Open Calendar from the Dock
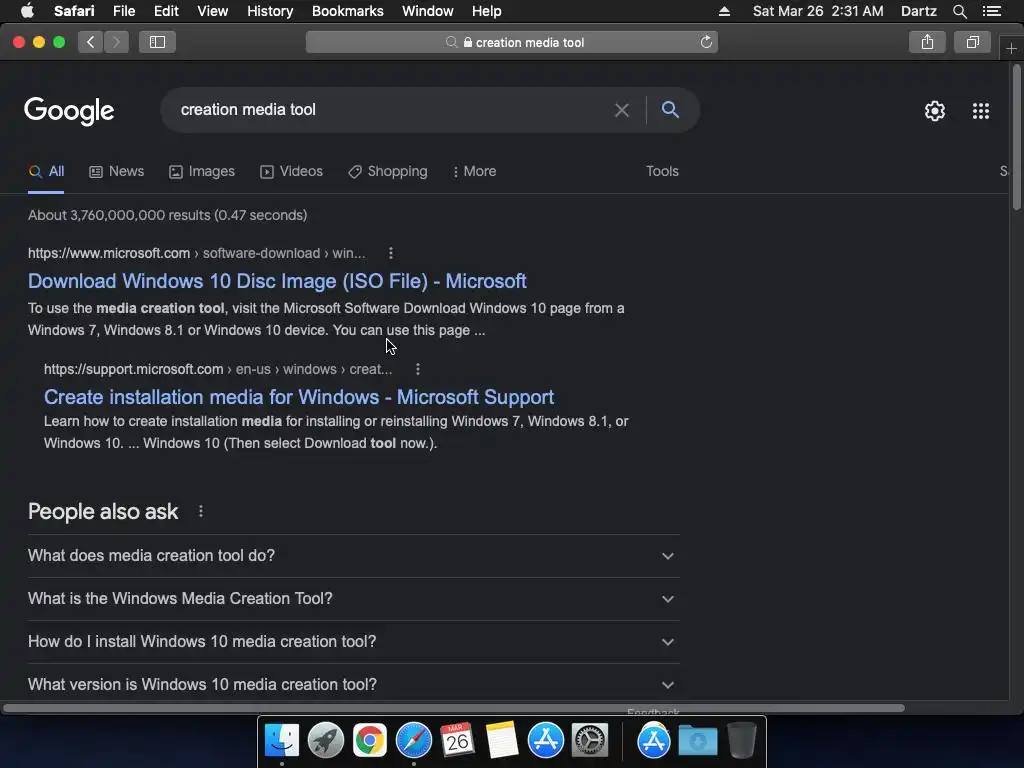The height and width of the screenshot is (768, 1024). [457, 741]
